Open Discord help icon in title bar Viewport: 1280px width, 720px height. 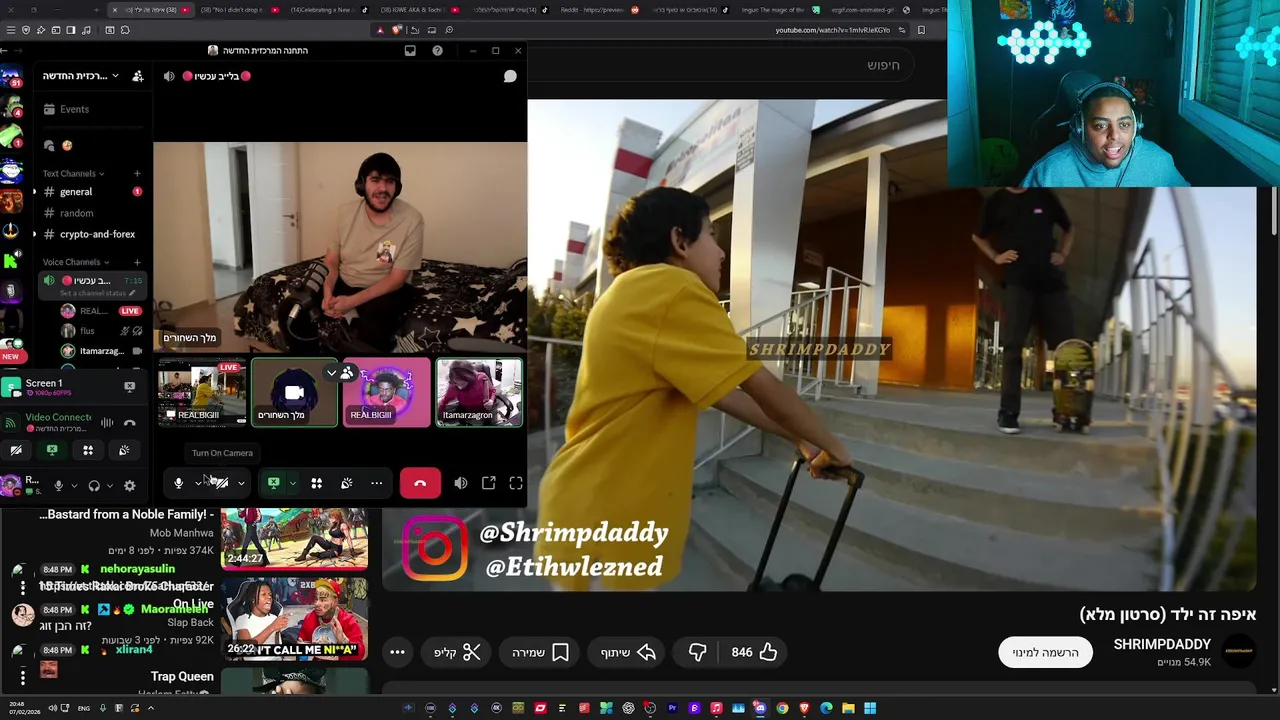click(x=437, y=50)
